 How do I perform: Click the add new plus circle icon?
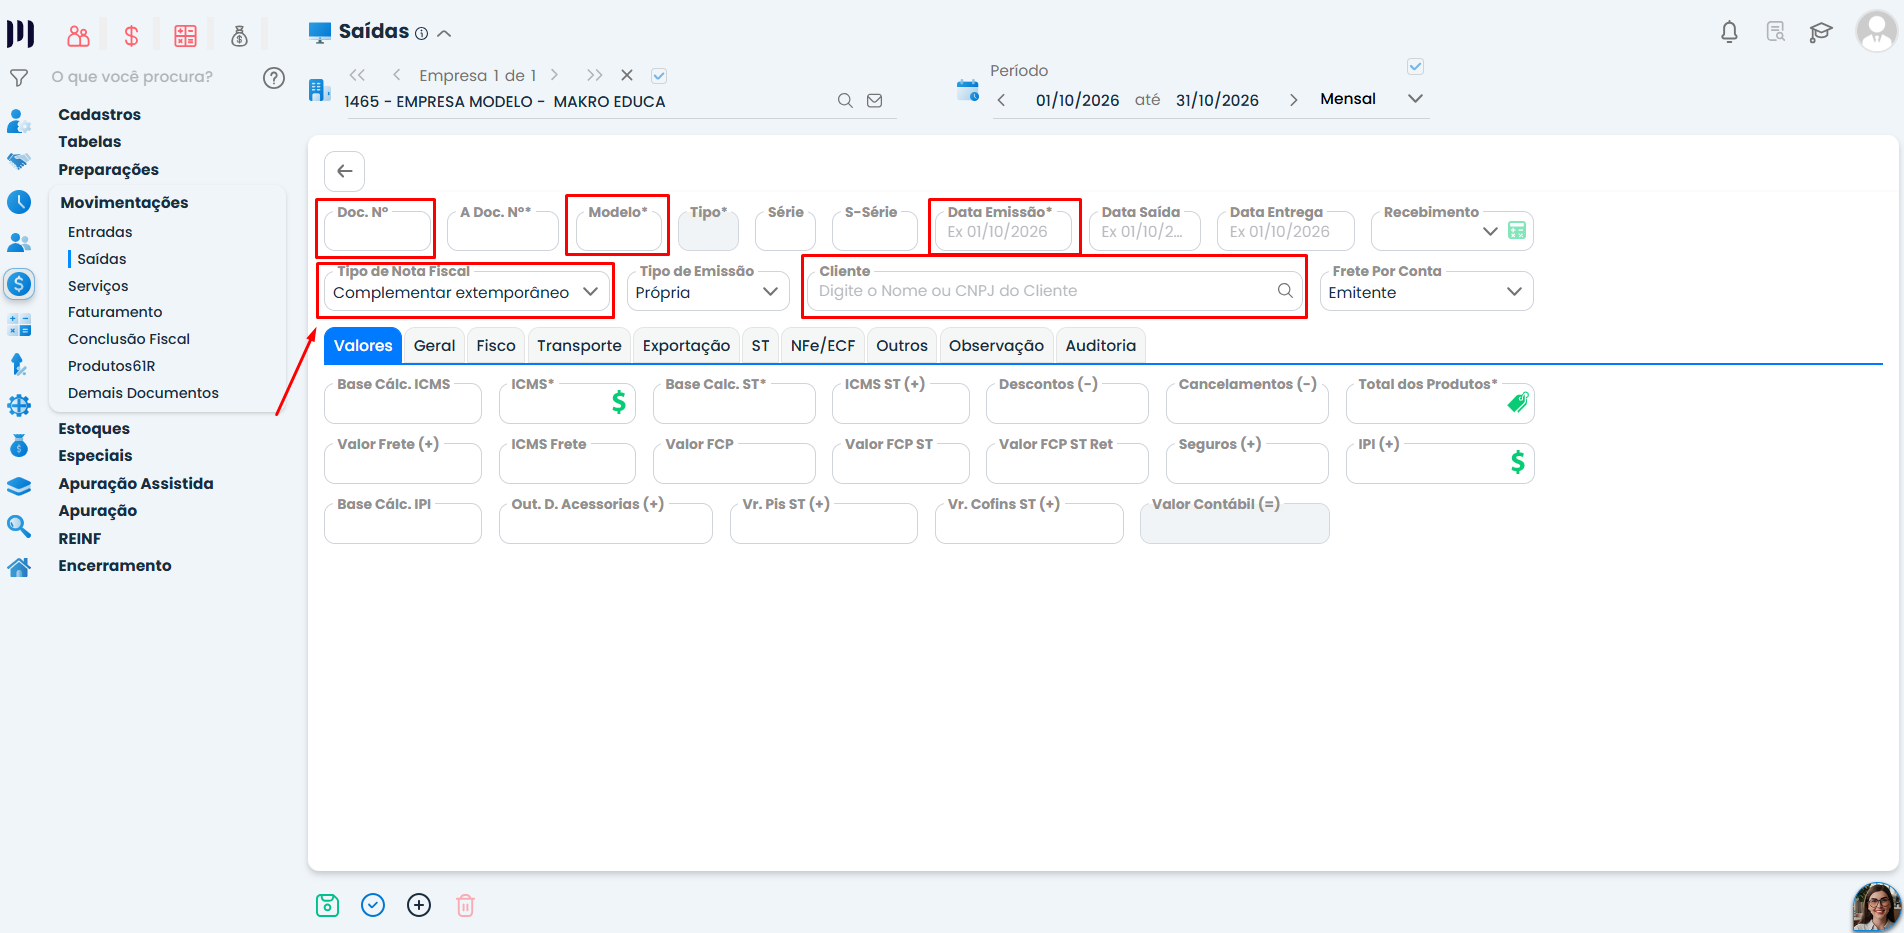click(x=419, y=905)
